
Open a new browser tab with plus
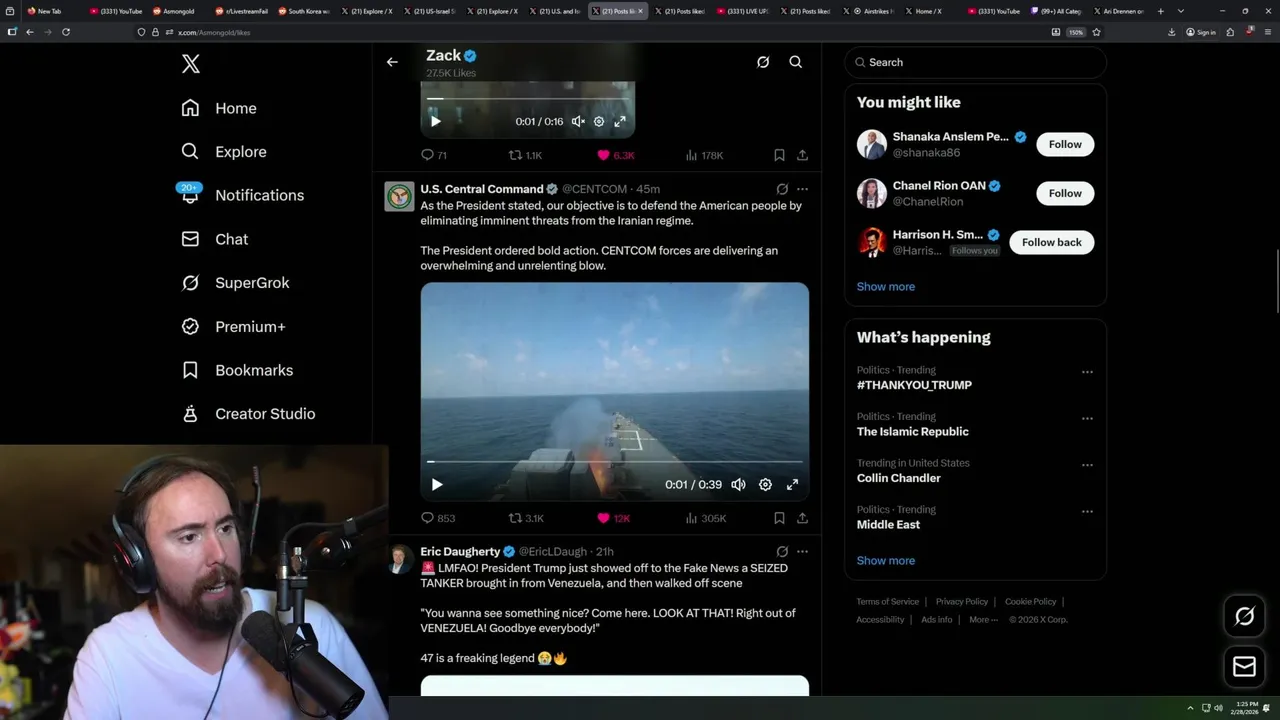(x=1160, y=11)
